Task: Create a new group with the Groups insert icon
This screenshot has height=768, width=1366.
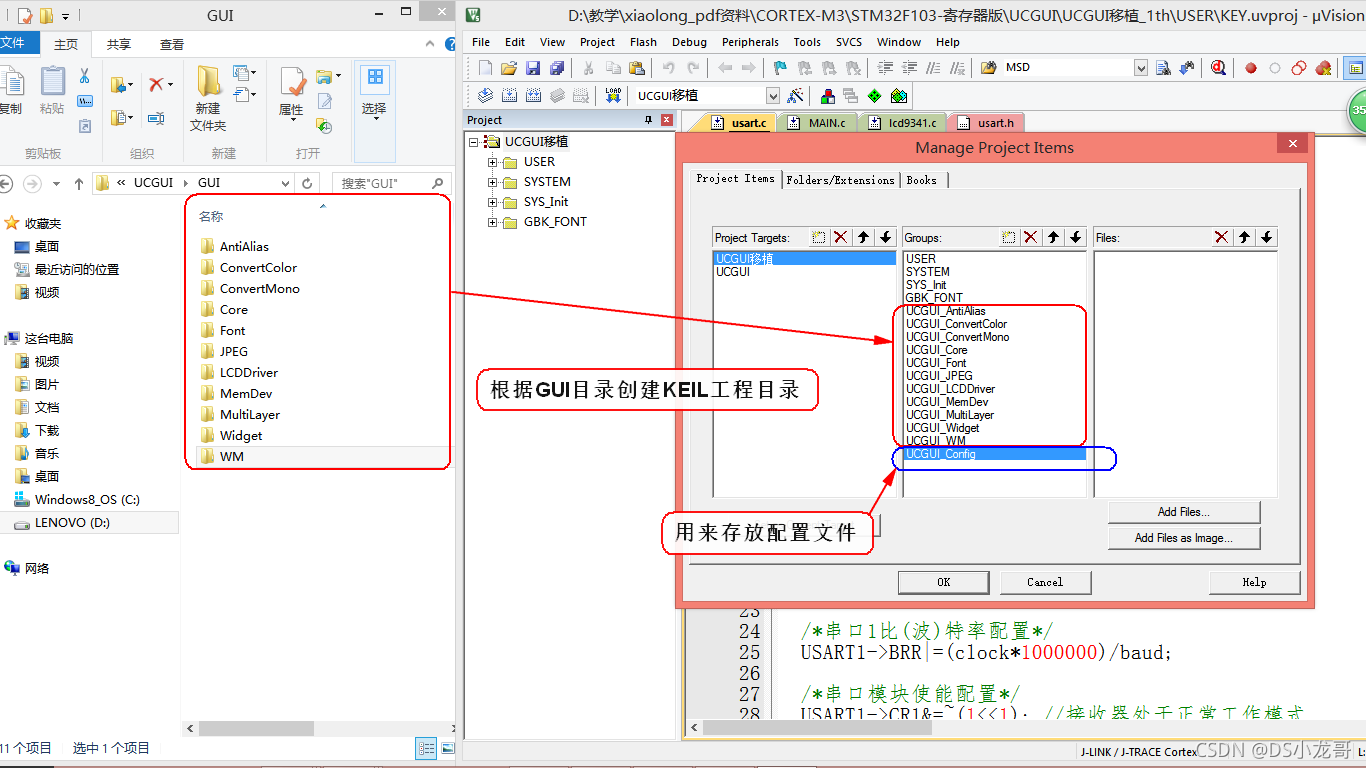Action: coord(1008,237)
